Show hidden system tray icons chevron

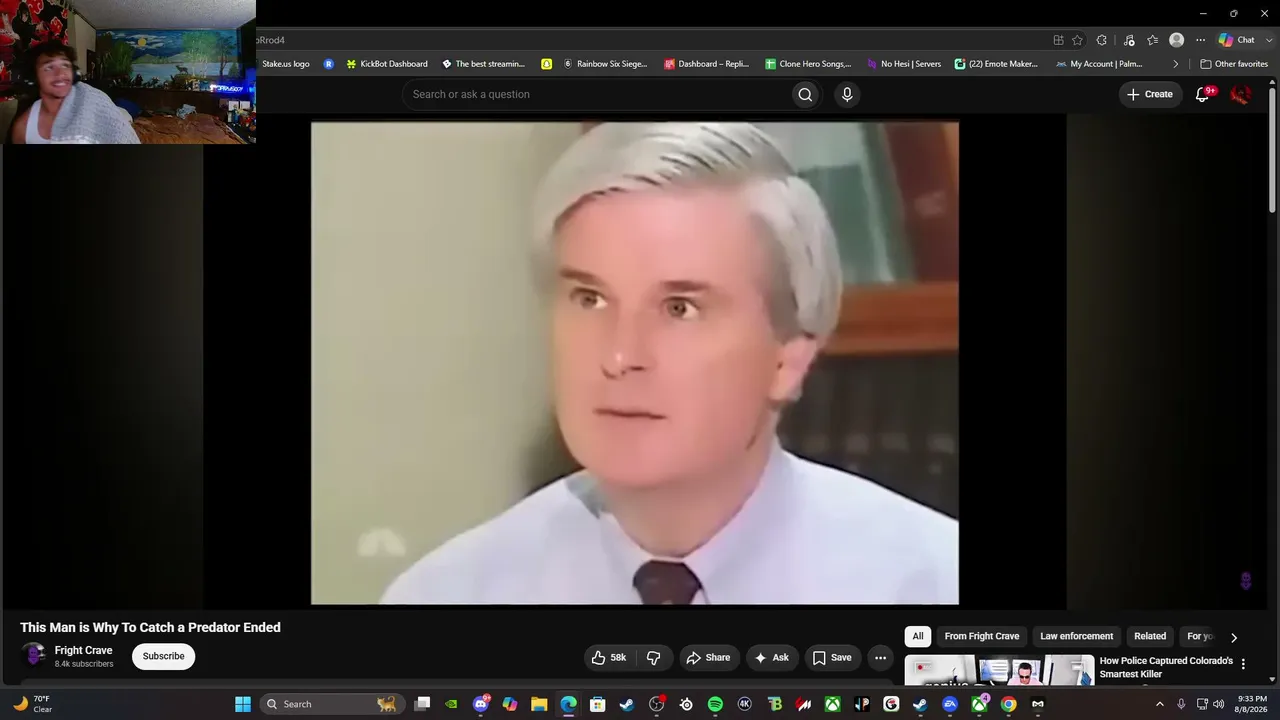[x=1160, y=704]
